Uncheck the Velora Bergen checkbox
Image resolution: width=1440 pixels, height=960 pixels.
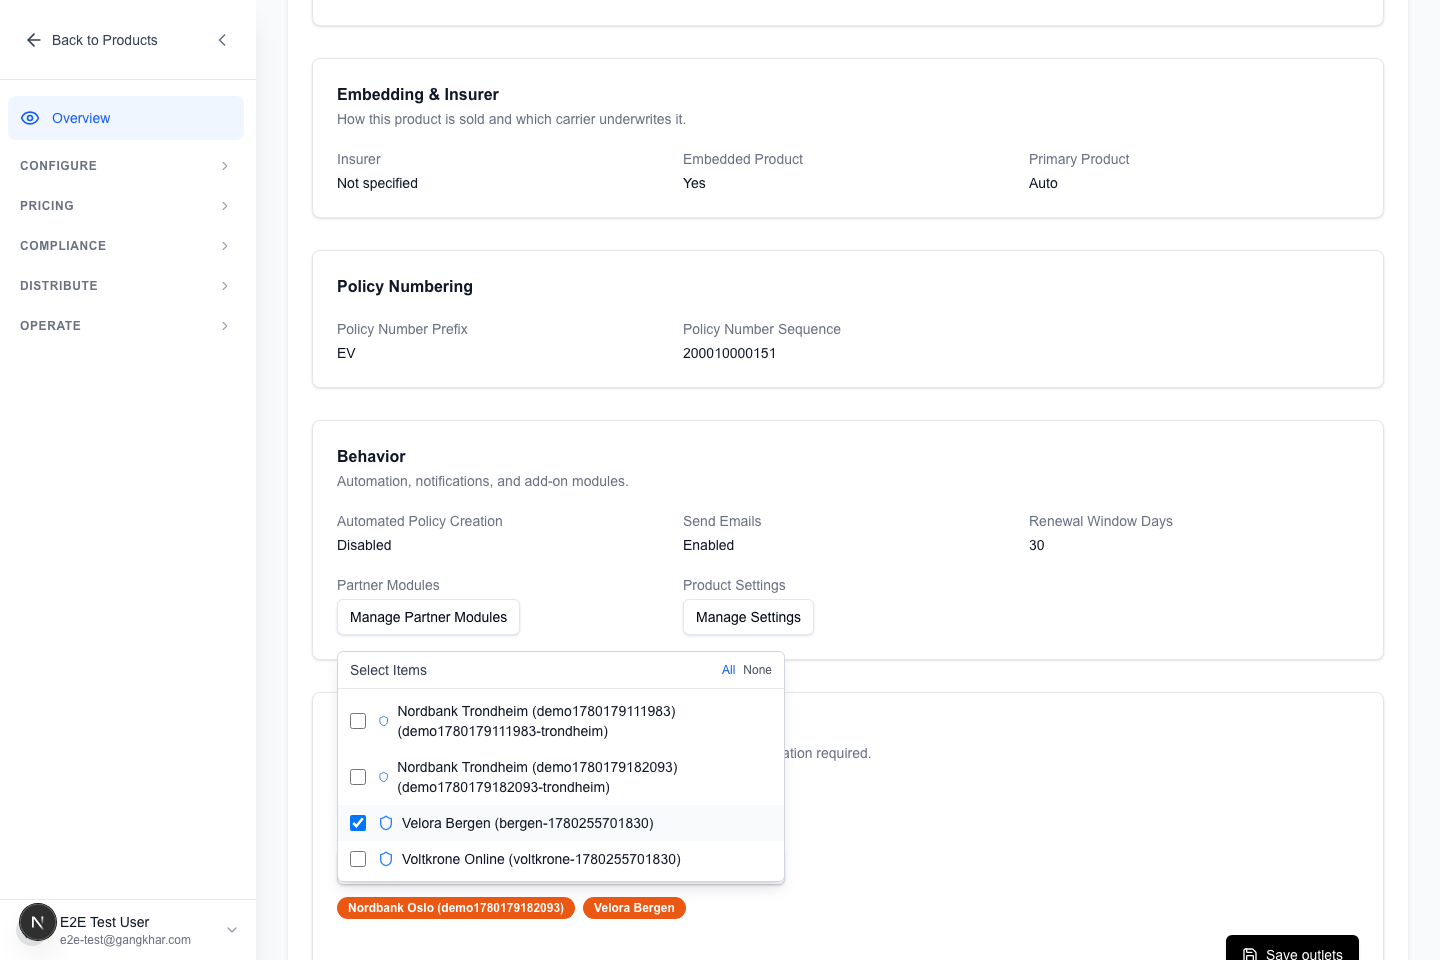358,823
